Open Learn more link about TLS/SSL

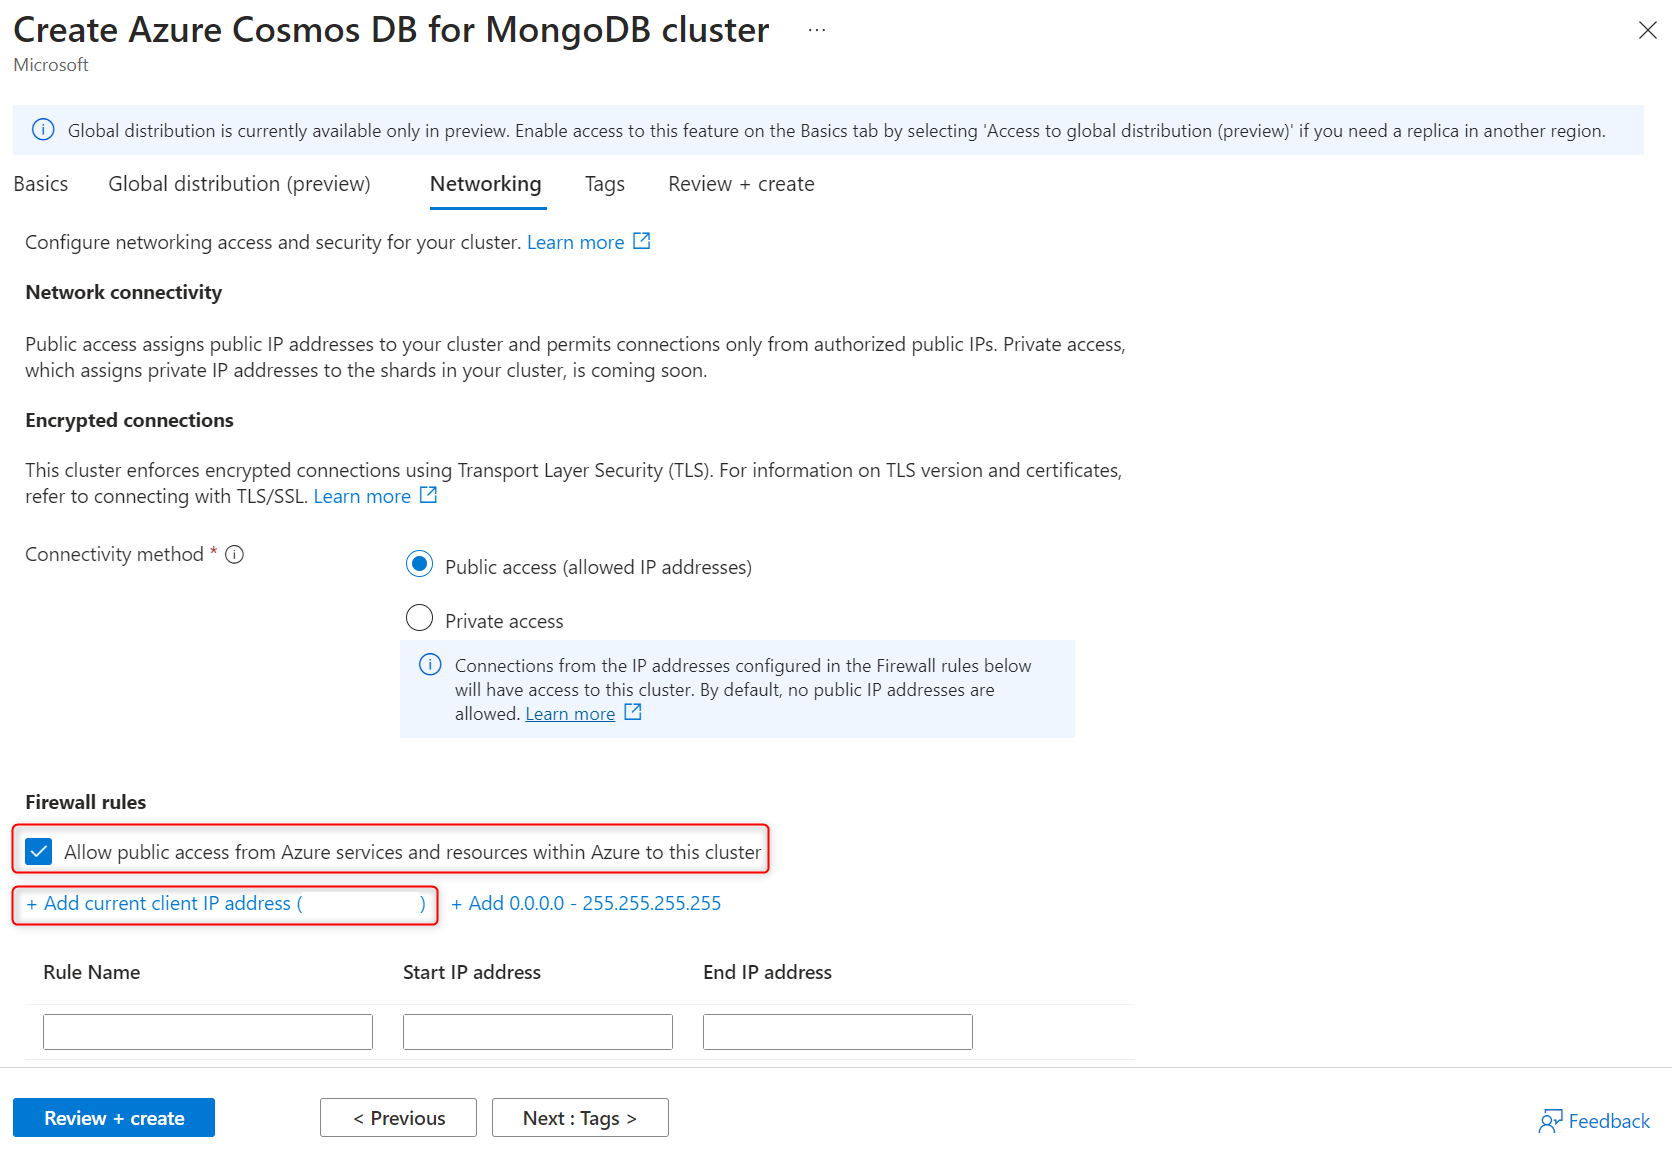coord(362,496)
